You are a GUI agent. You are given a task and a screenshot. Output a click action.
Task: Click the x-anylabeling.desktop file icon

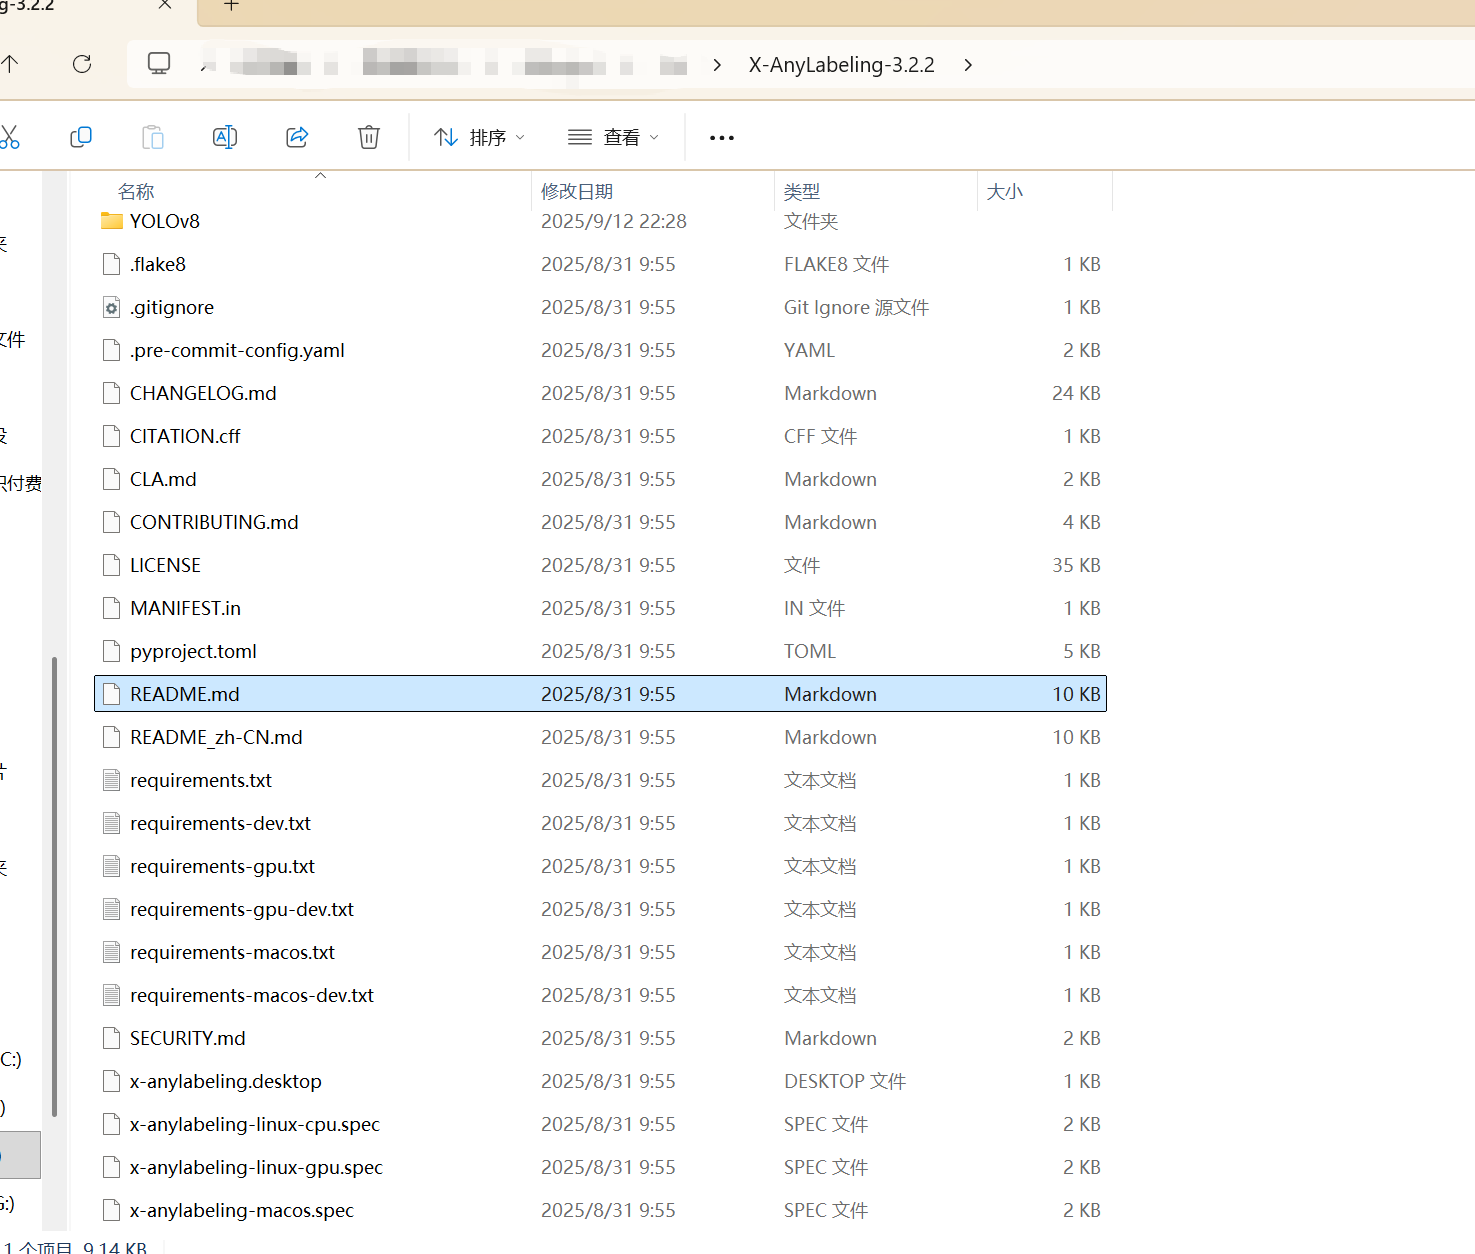point(112,1081)
